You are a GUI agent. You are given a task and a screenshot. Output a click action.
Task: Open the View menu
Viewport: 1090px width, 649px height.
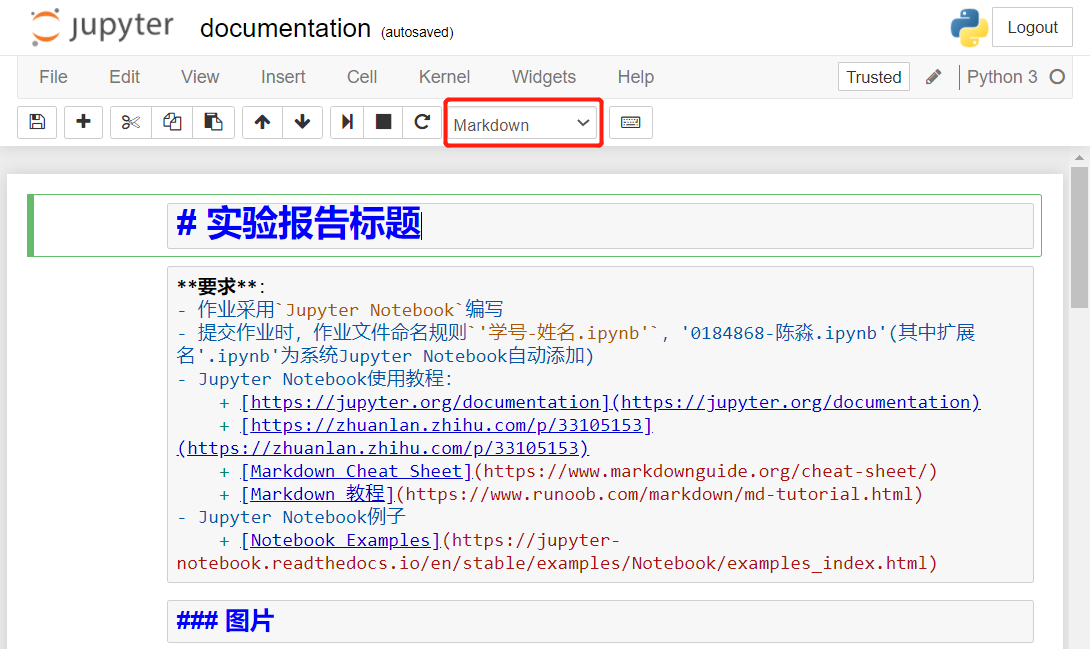tap(200, 77)
